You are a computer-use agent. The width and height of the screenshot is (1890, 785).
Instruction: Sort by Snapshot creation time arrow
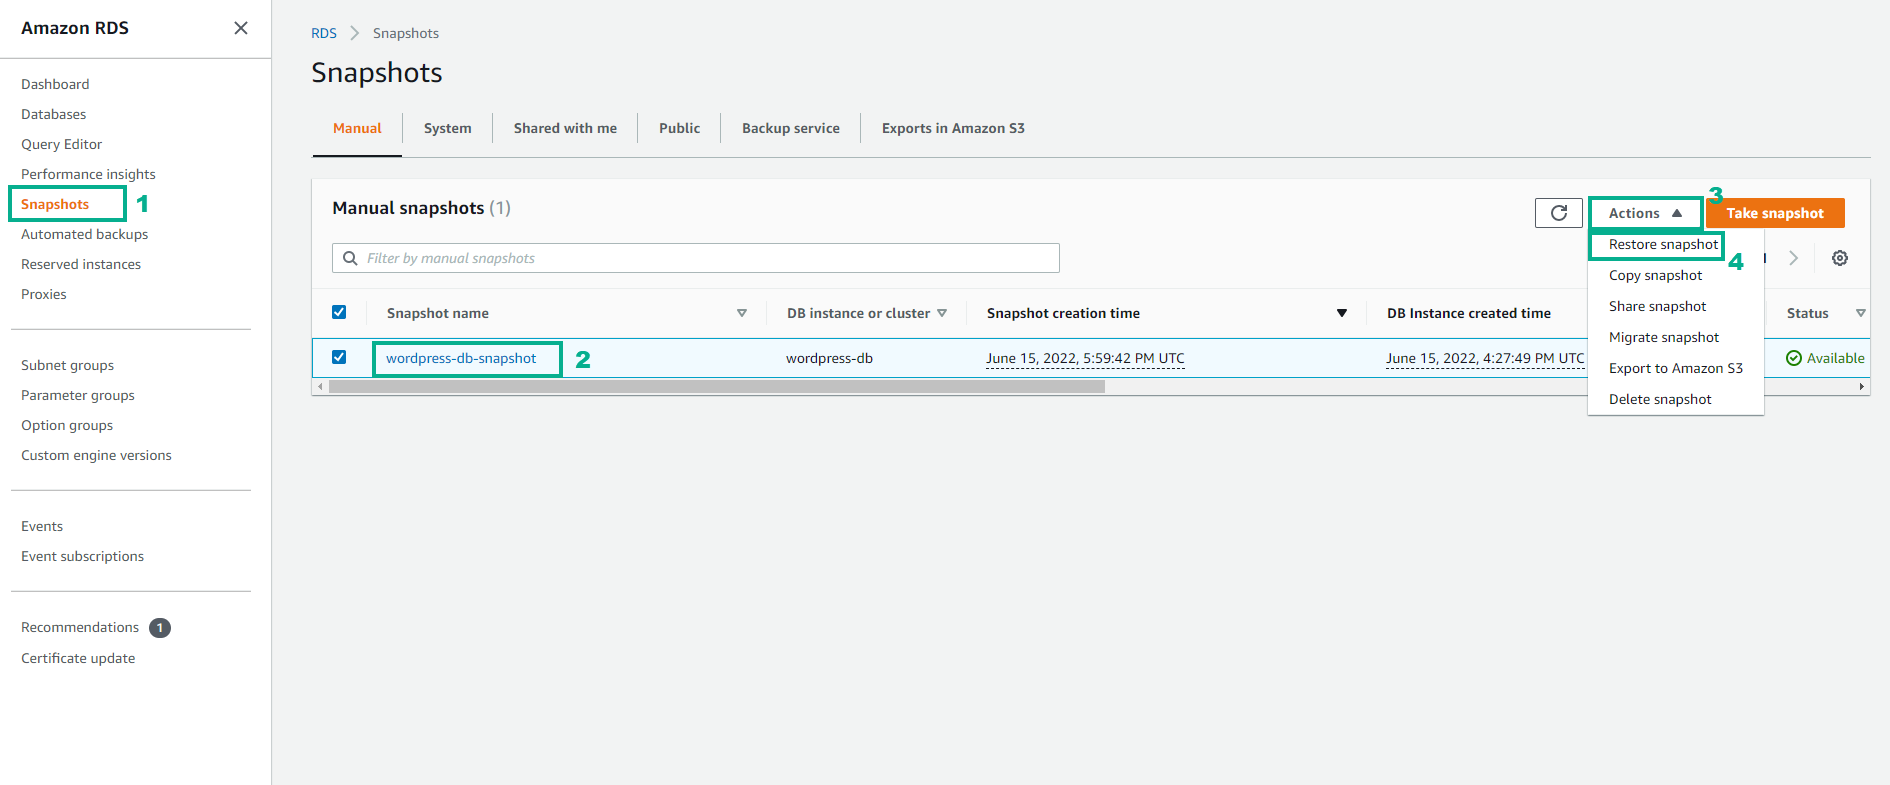1342,313
